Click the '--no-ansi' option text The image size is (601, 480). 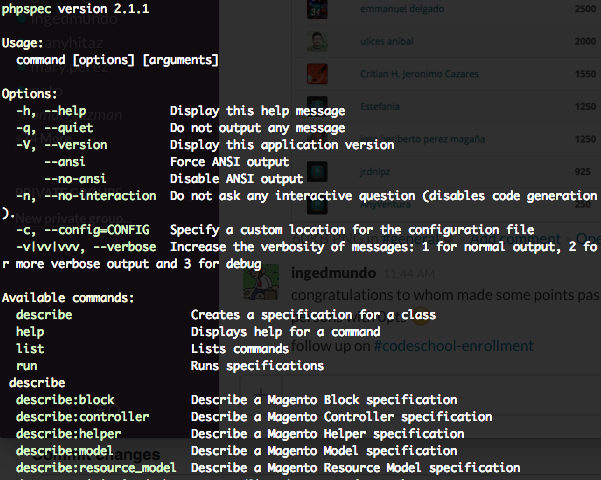(75, 179)
